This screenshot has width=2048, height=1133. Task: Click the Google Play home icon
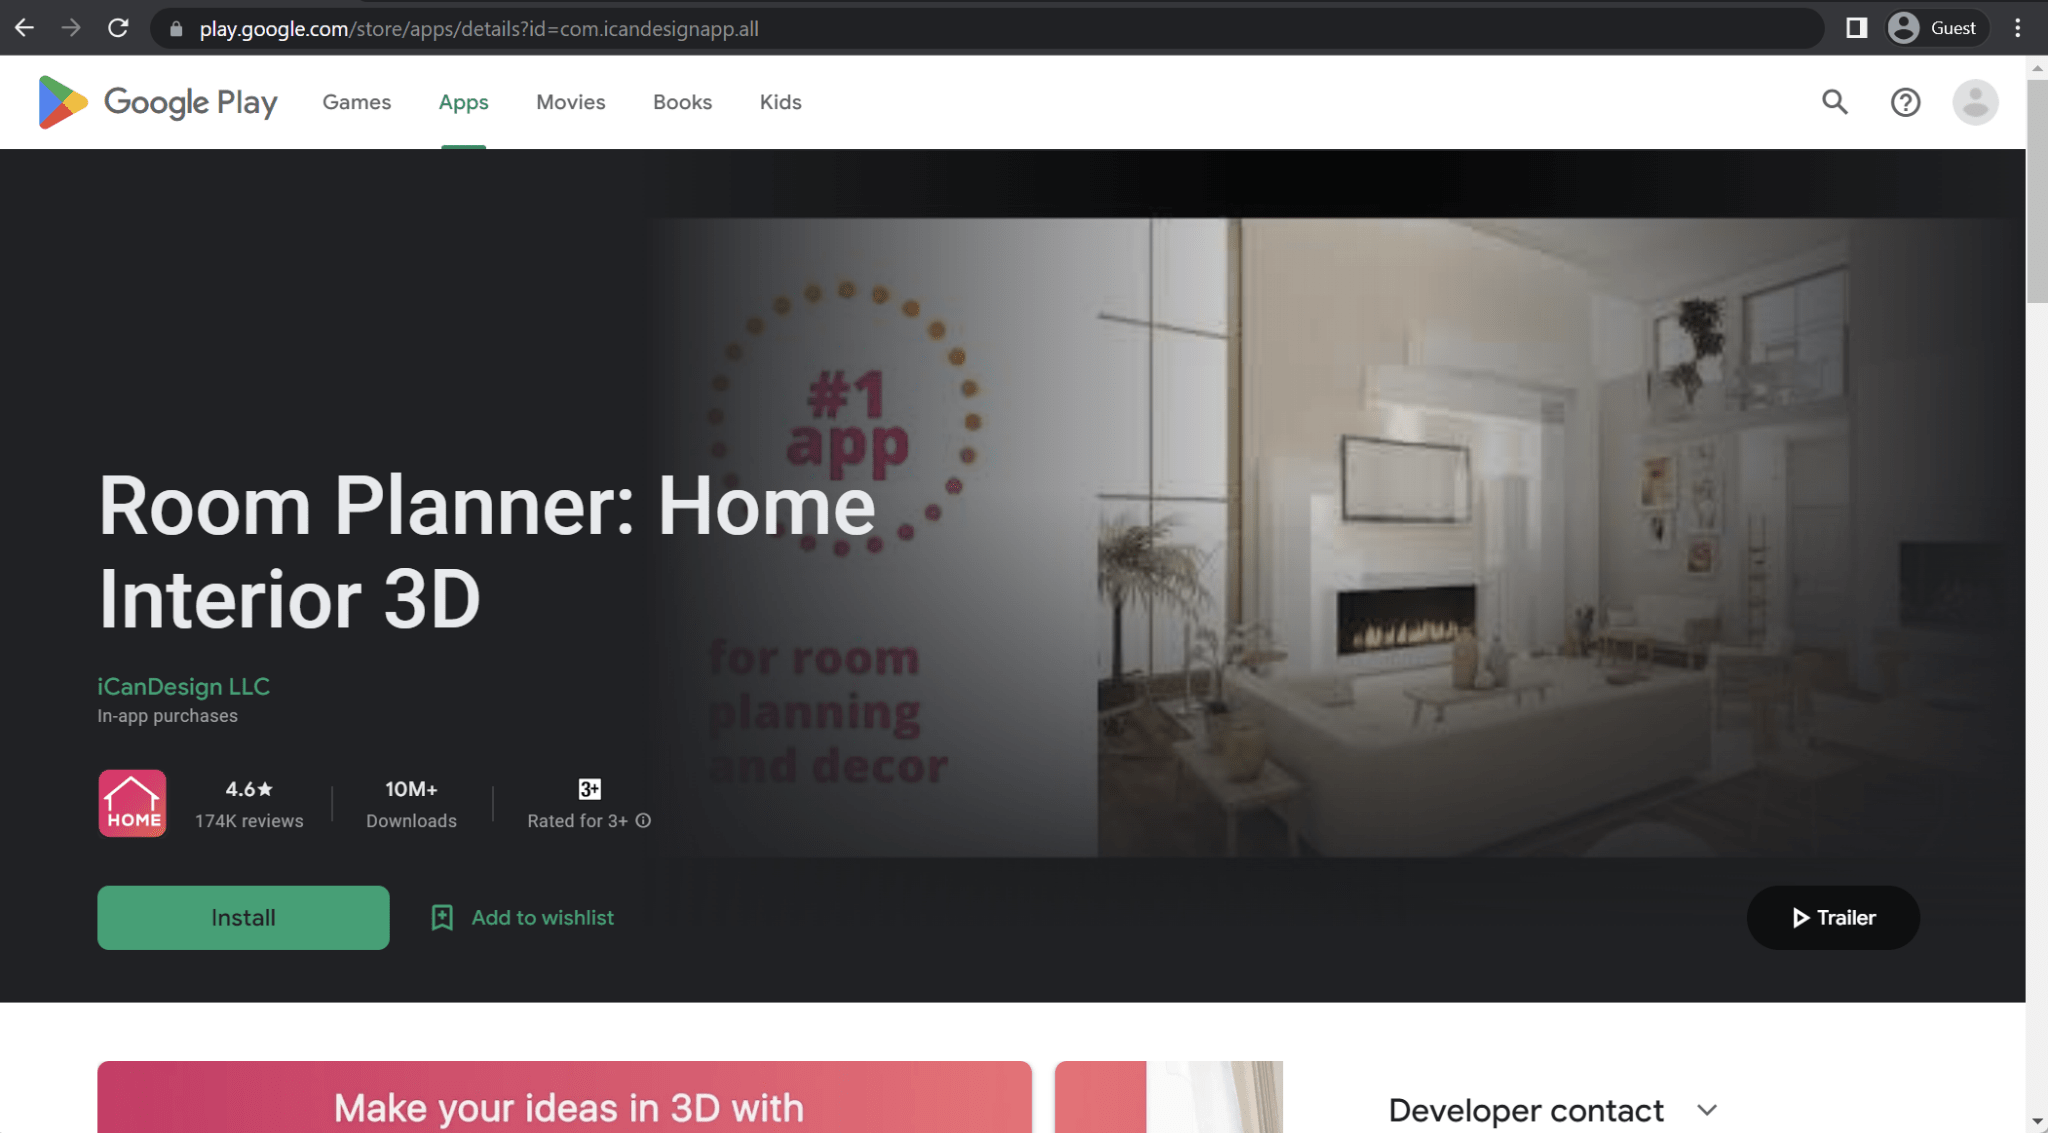pos(59,102)
